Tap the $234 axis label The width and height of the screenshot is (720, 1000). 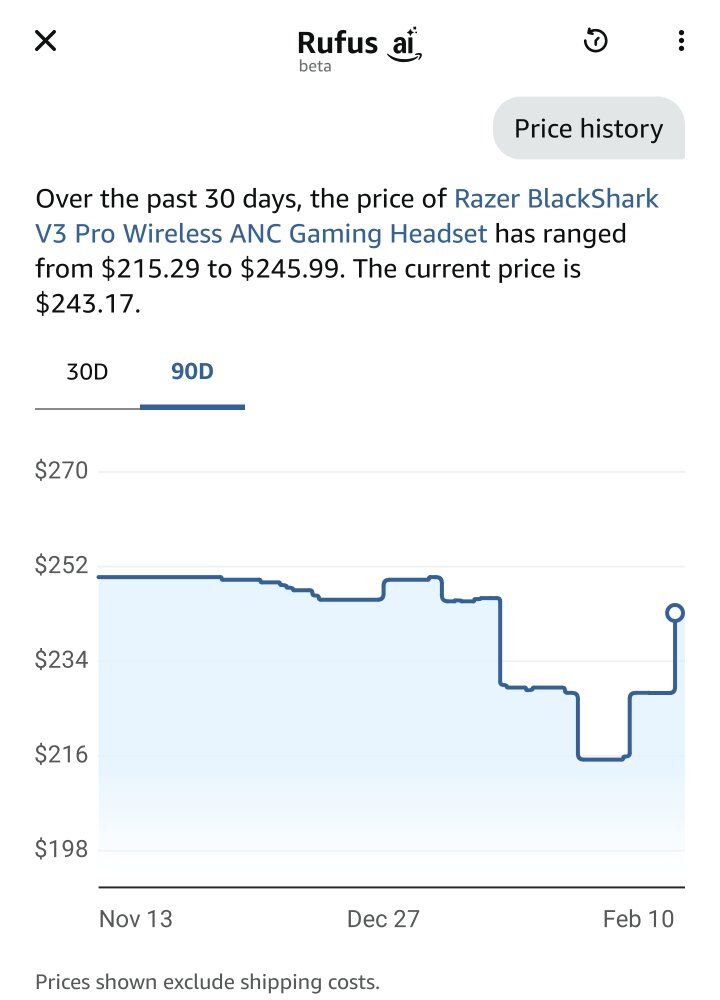62,660
